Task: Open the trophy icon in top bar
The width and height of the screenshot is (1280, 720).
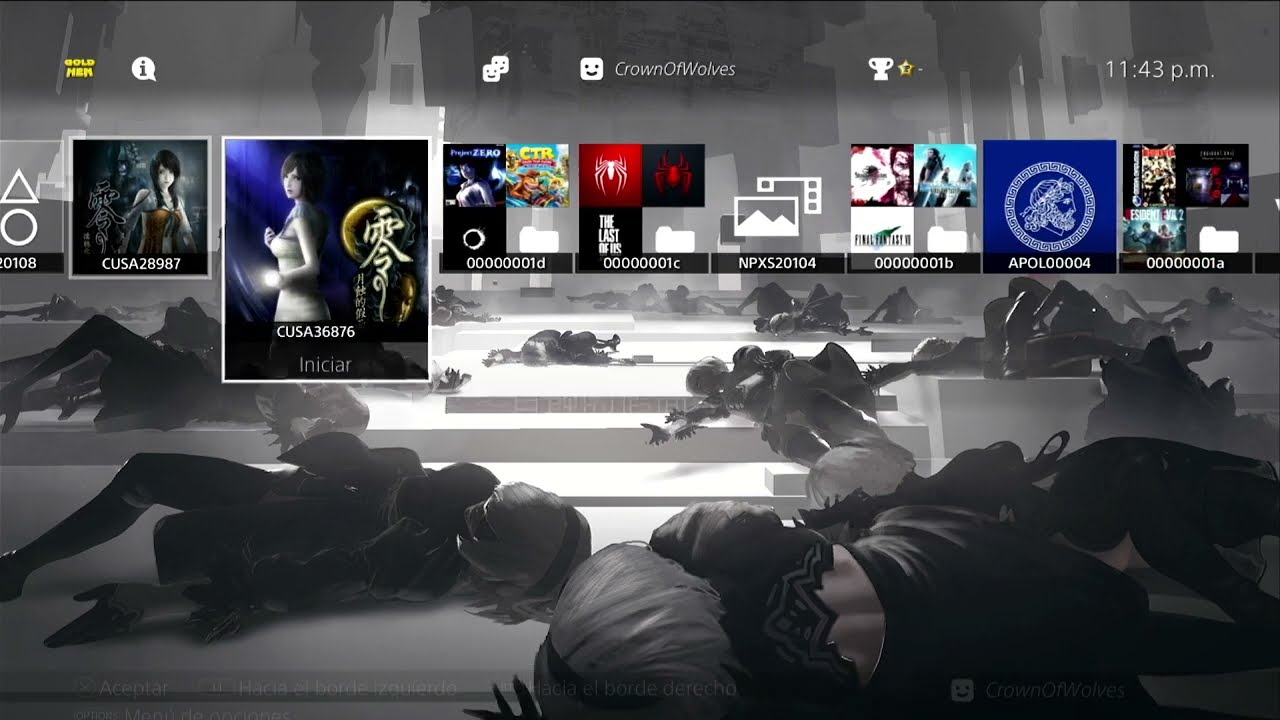Action: [880, 69]
